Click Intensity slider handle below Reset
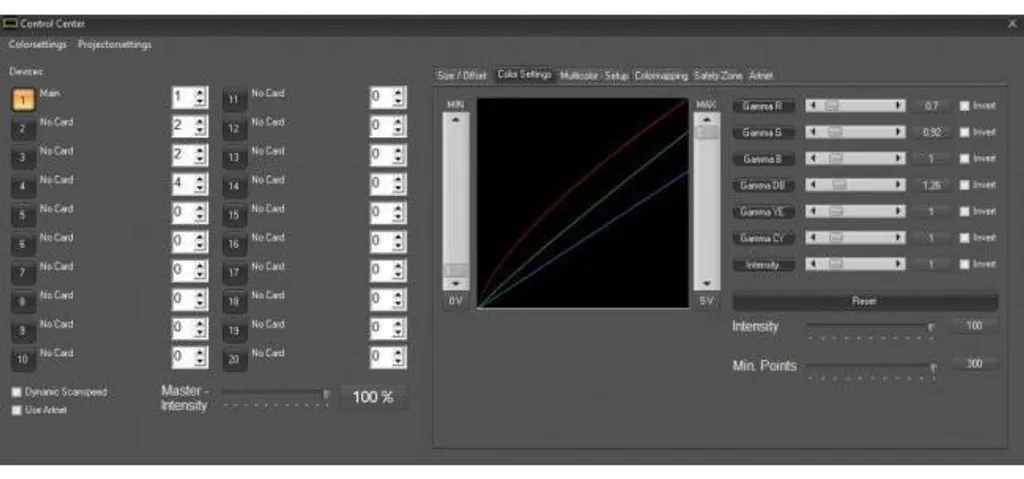Viewport: 1024px width, 479px height. coord(931,327)
